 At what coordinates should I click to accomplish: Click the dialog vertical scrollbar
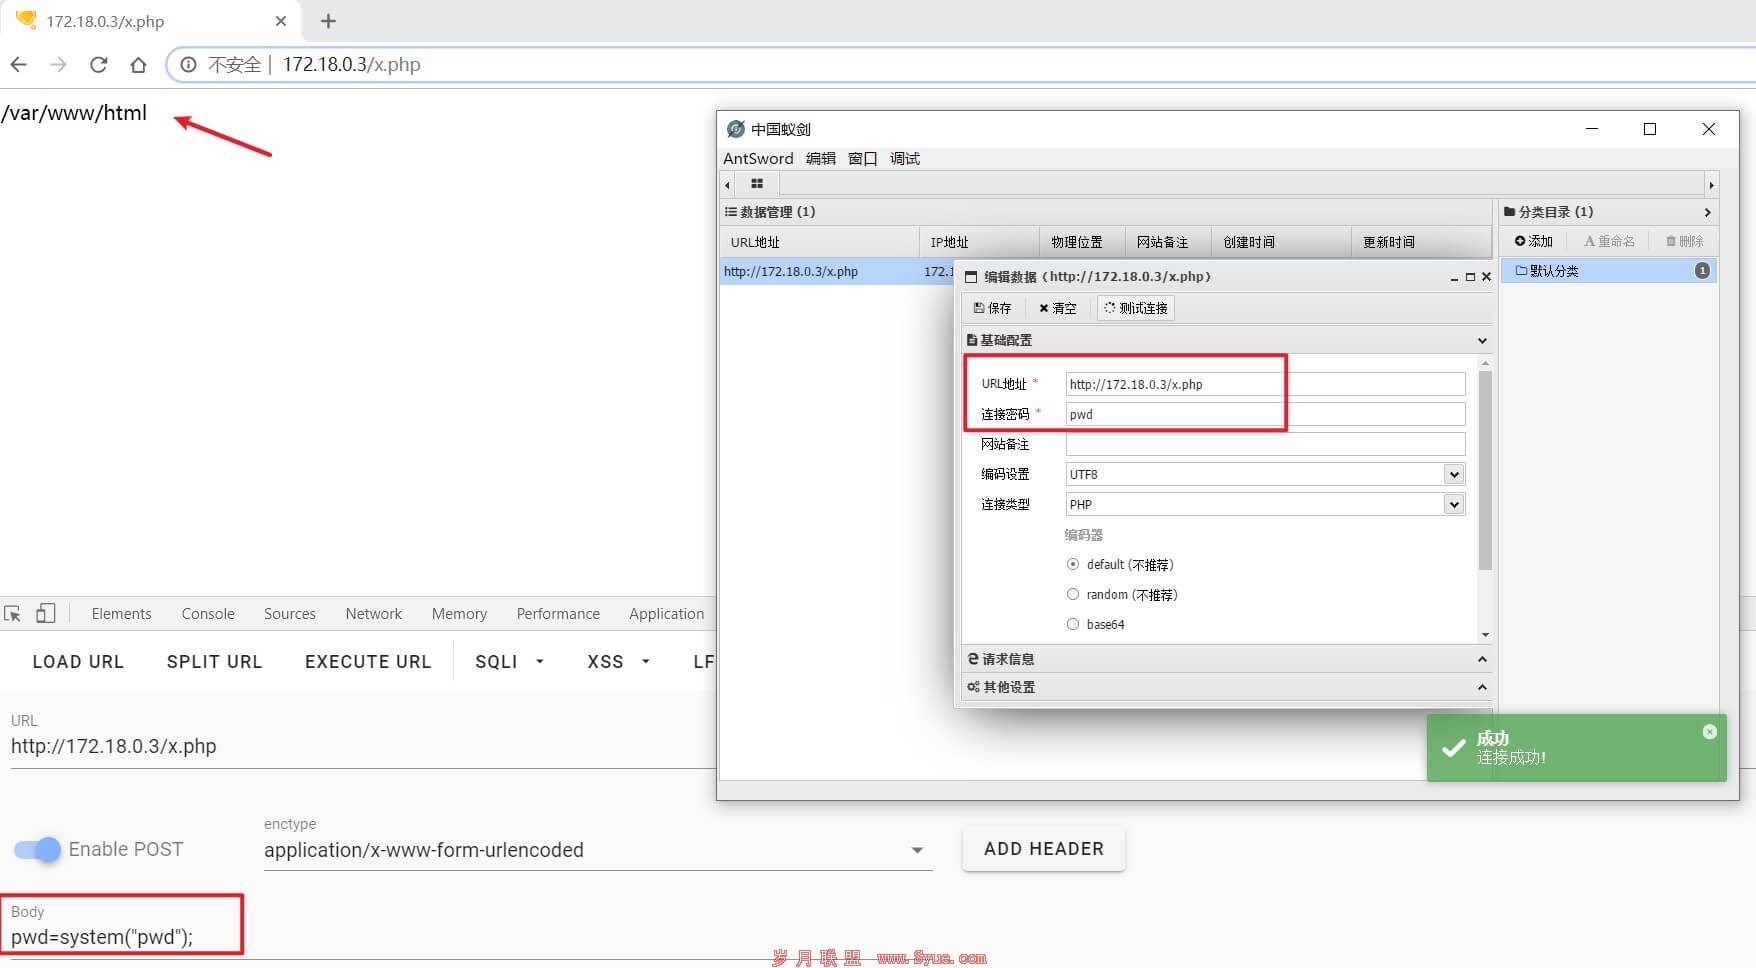tap(1485, 470)
